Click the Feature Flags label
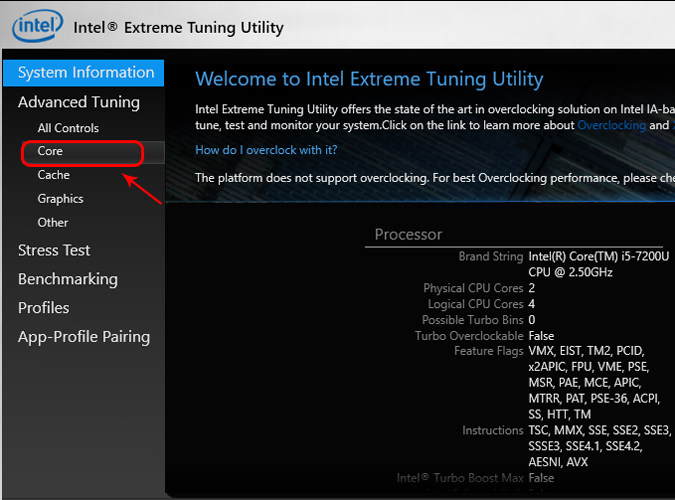Image resolution: width=675 pixels, height=500 pixels. tap(489, 351)
